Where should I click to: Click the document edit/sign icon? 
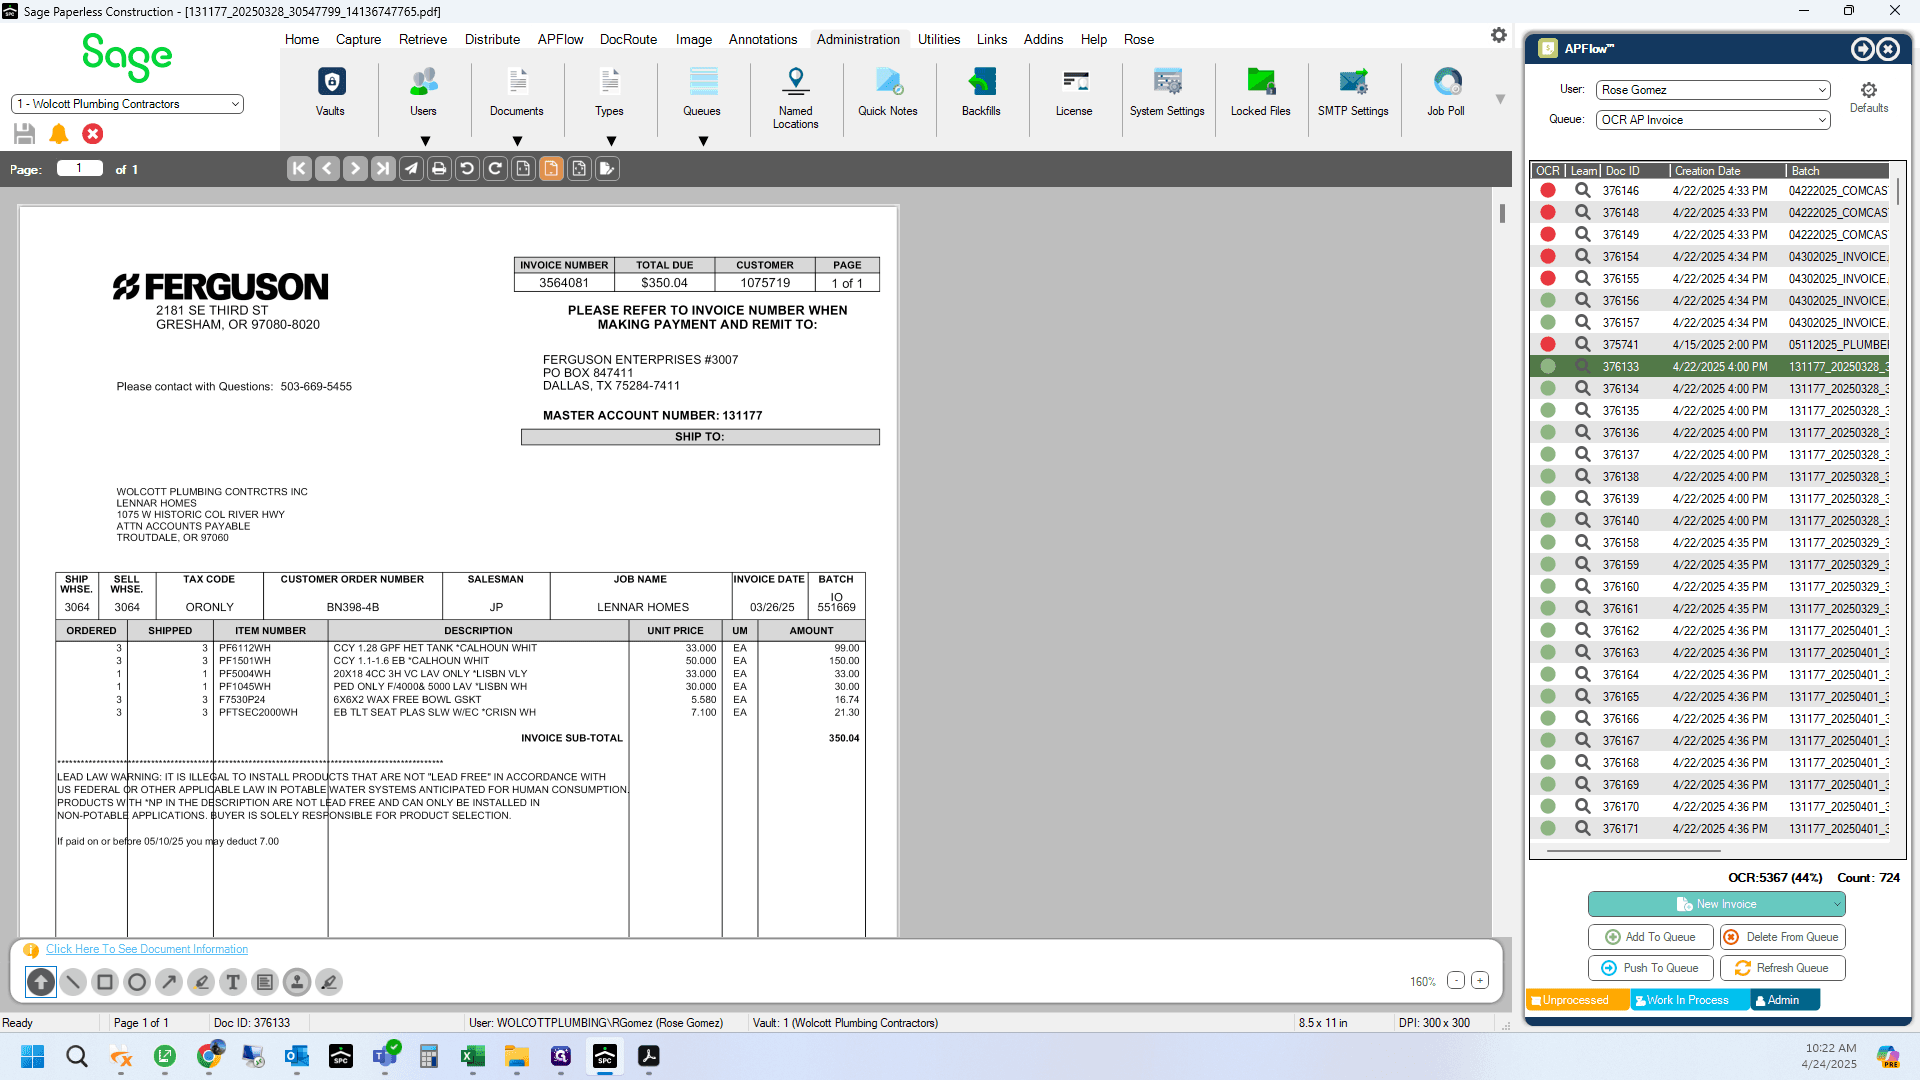coord(607,169)
